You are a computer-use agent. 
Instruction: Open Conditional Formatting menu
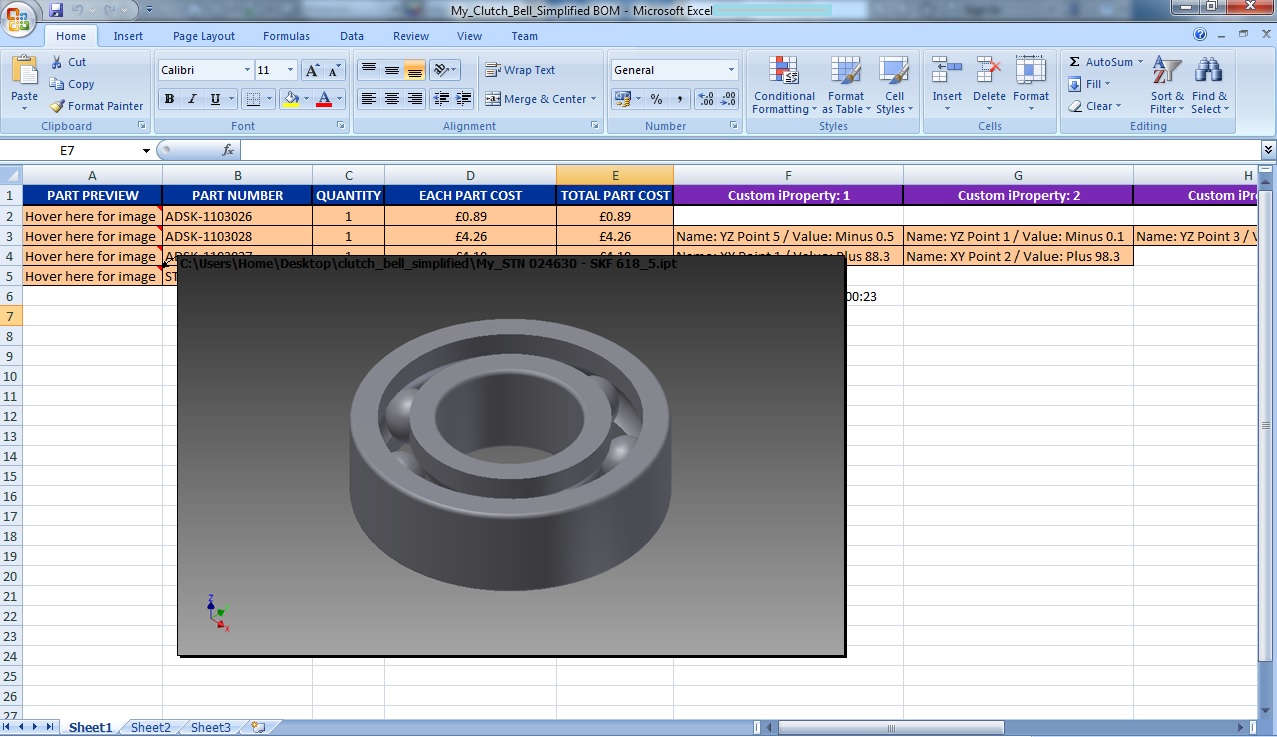pyautogui.click(x=784, y=85)
